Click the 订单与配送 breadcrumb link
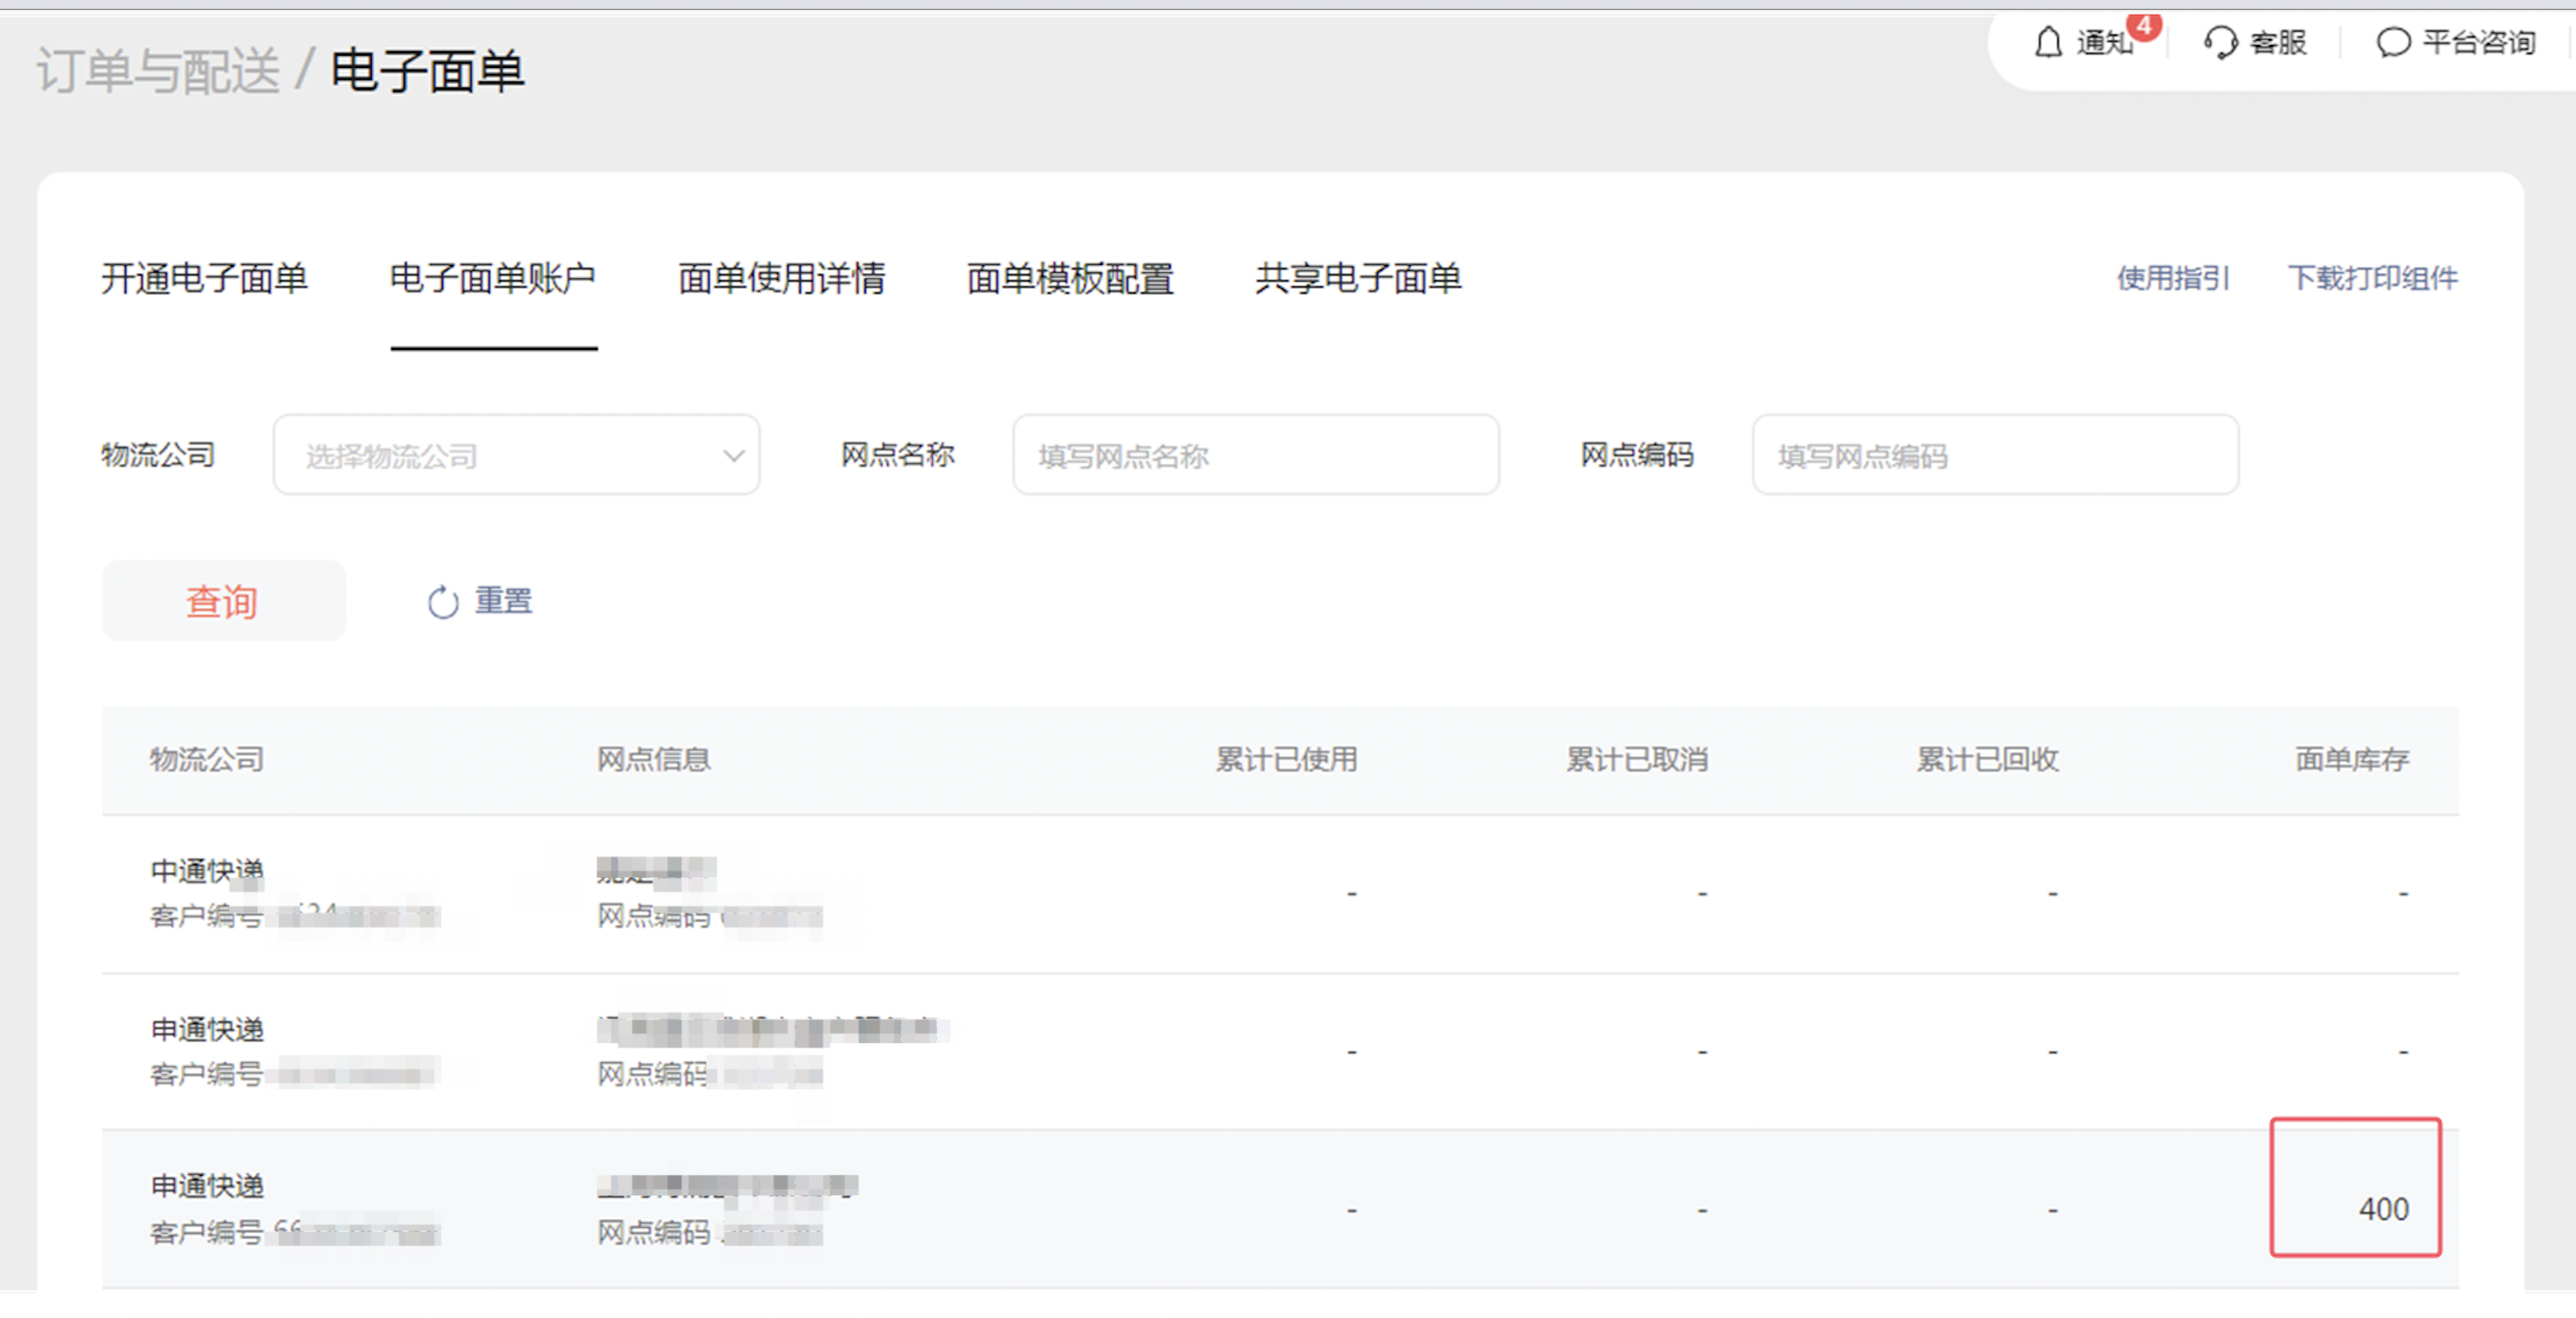The height and width of the screenshot is (1318, 2576). pyautogui.click(x=158, y=71)
